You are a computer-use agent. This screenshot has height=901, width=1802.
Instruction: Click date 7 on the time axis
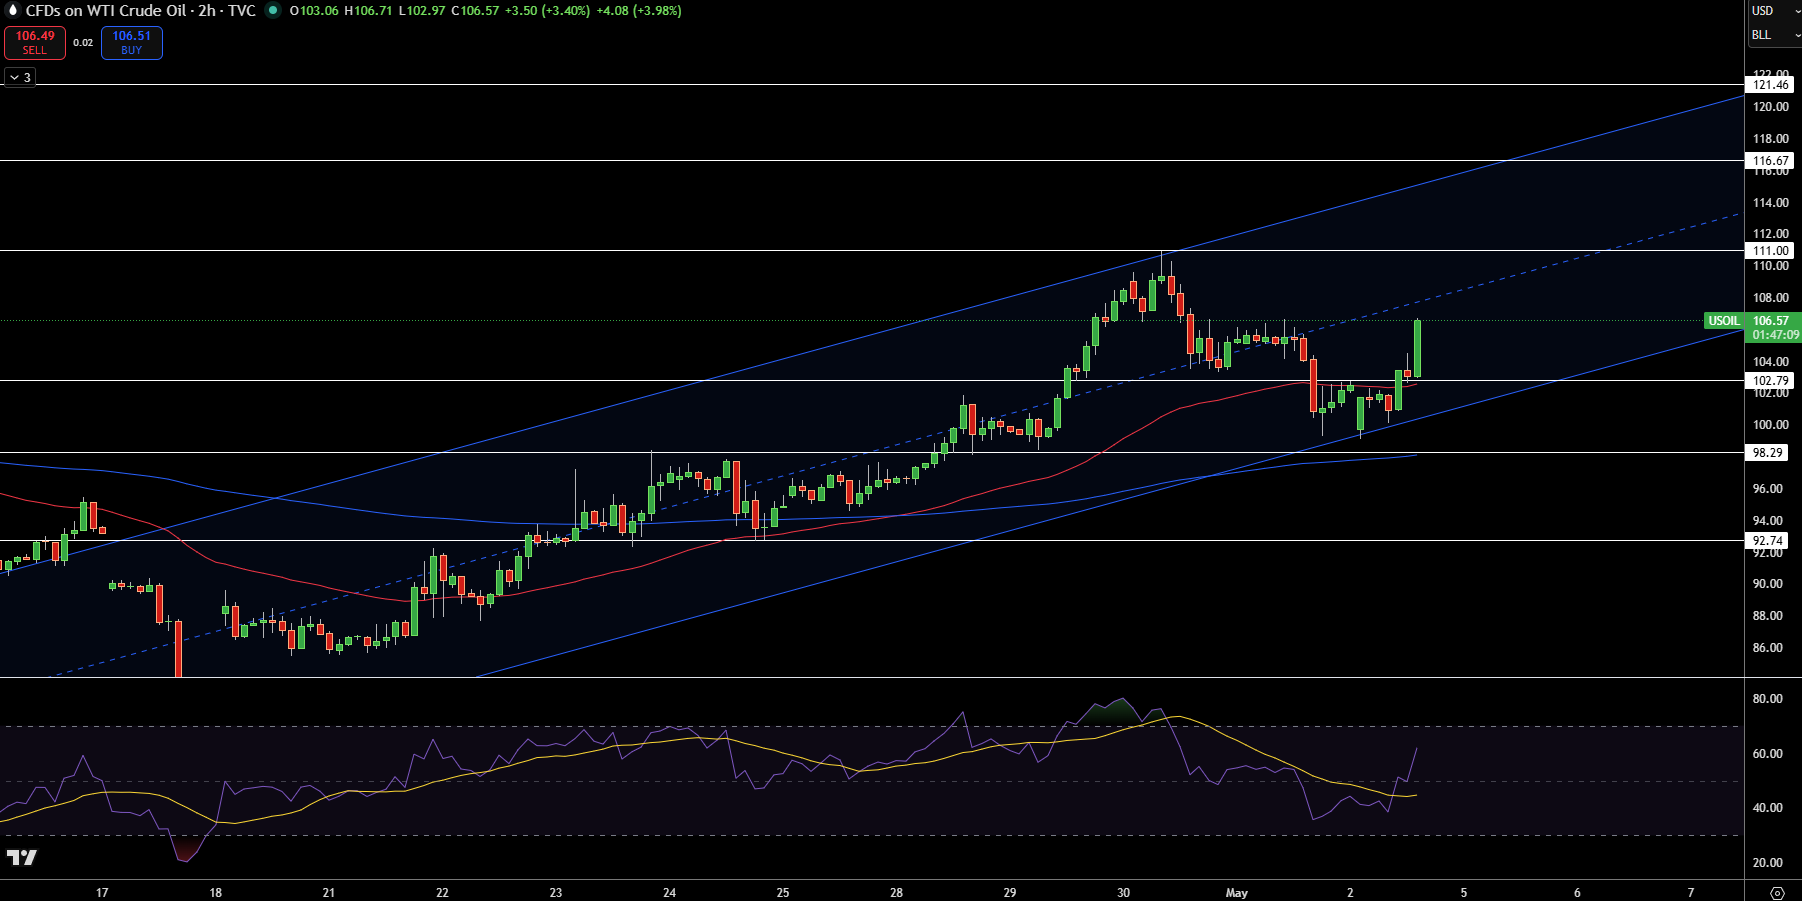(x=1691, y=893)
